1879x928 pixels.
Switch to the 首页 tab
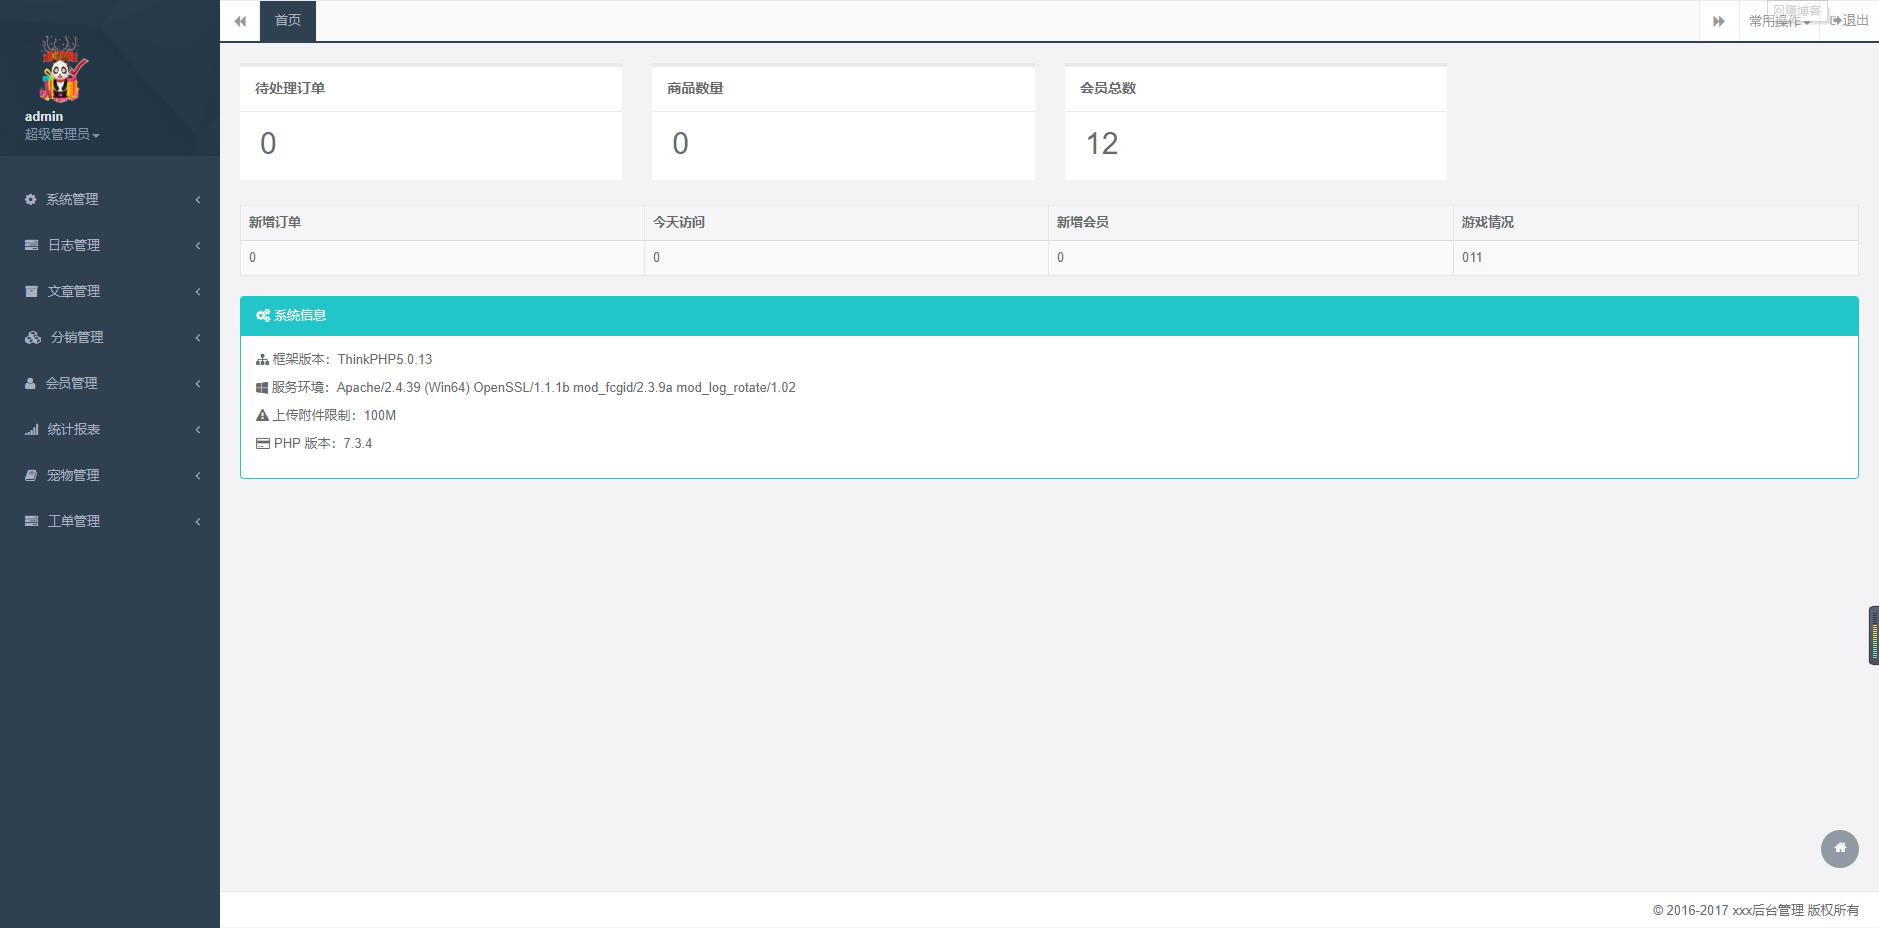pyautogui.click(x=288, y=21)
